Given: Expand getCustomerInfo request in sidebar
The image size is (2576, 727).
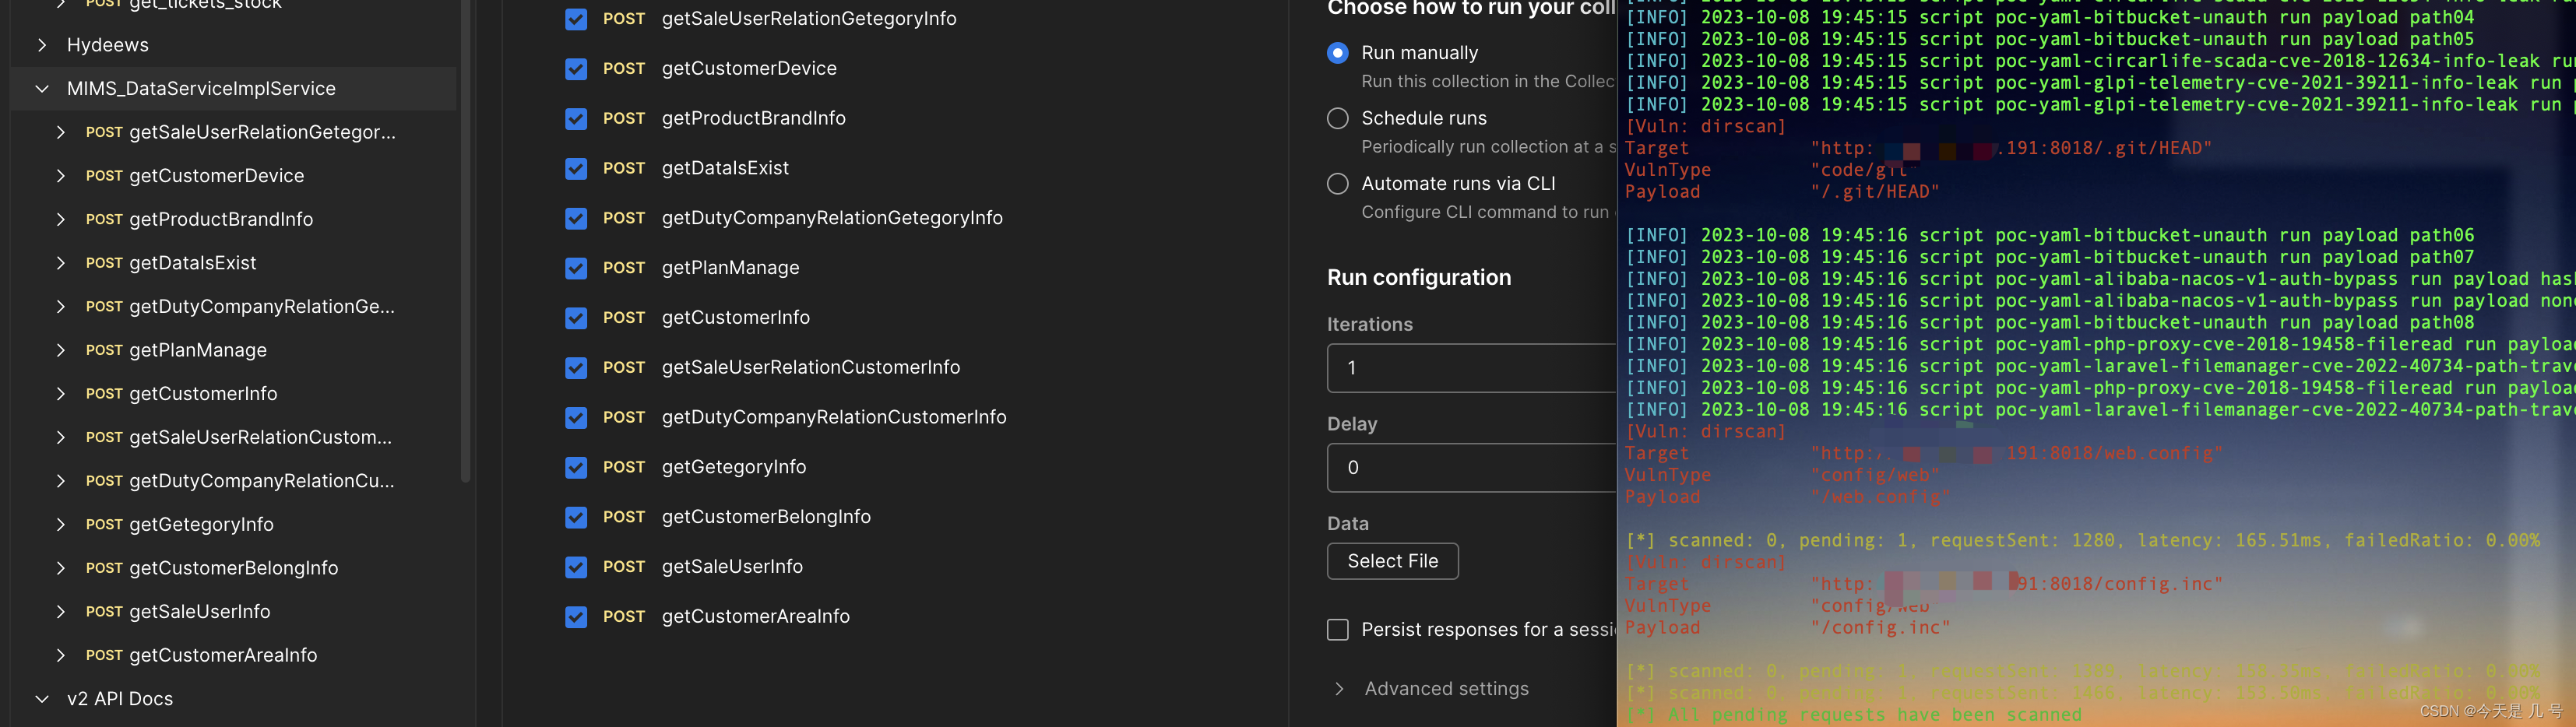Looking at the screenshot, I should (61, 394).
